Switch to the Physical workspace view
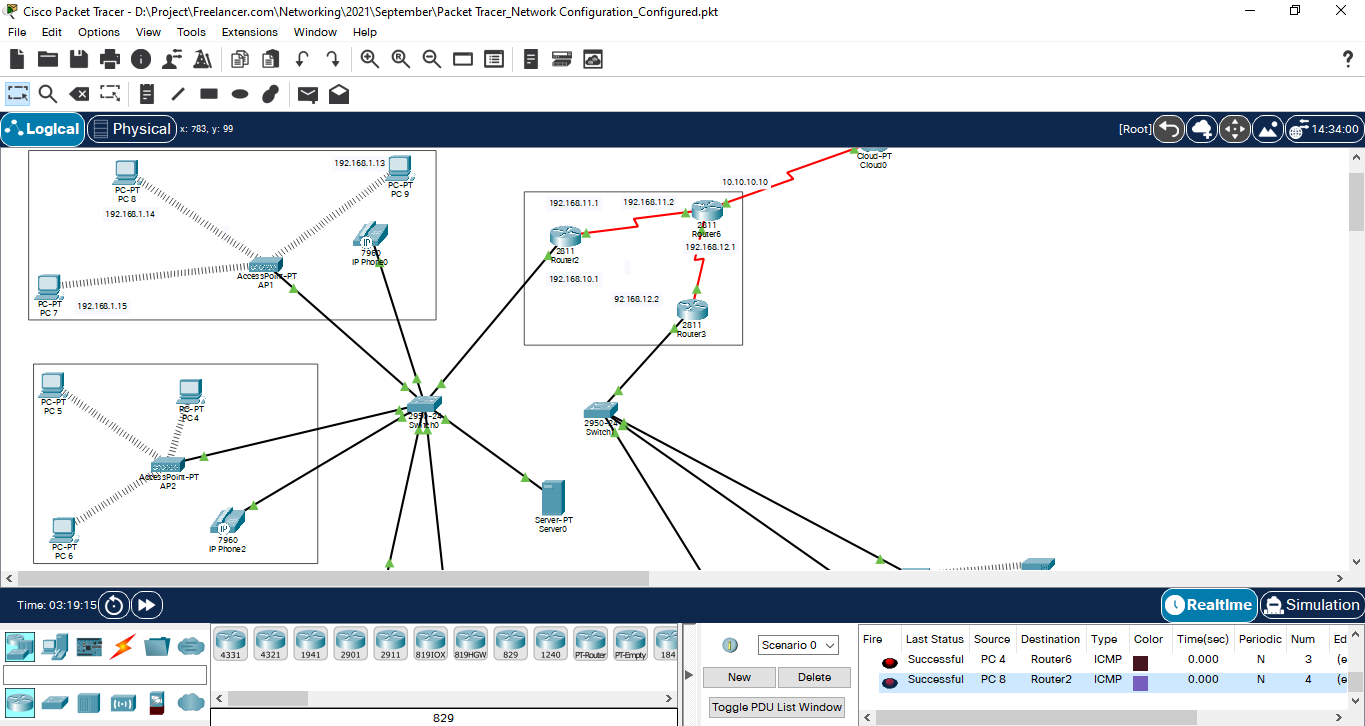 click(x=131, y=129)
